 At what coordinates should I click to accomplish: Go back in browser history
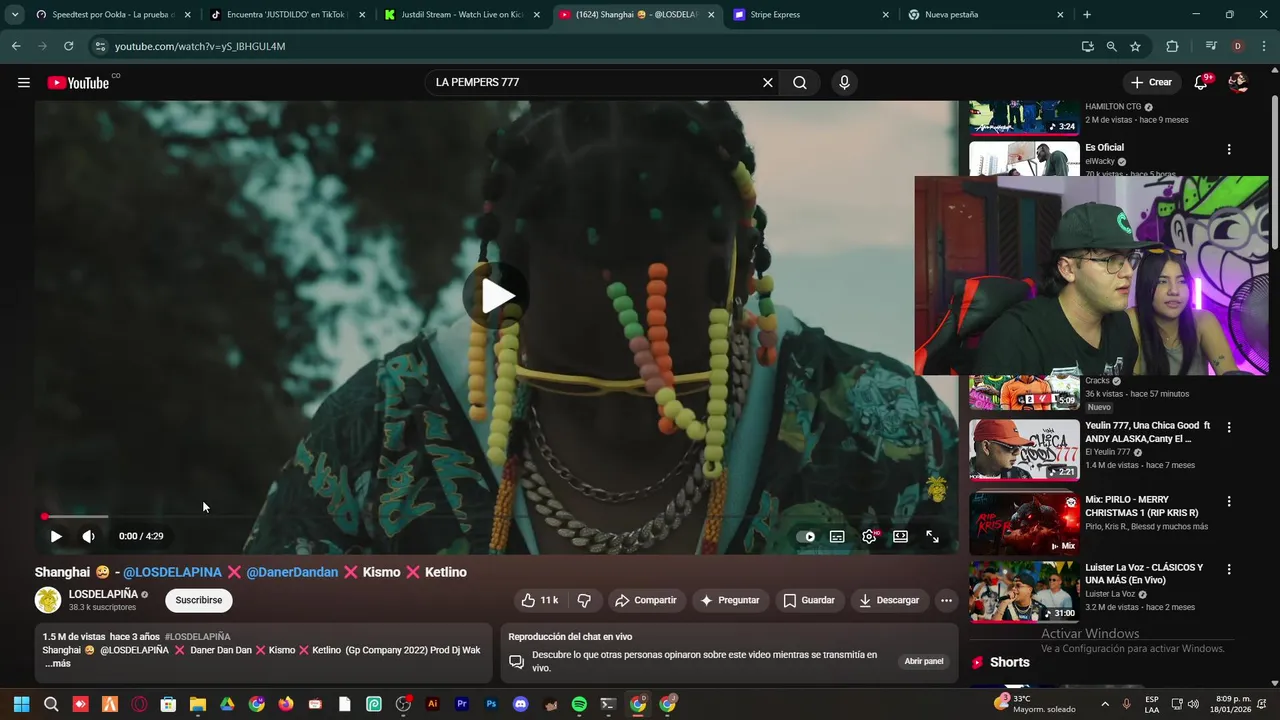16,46
